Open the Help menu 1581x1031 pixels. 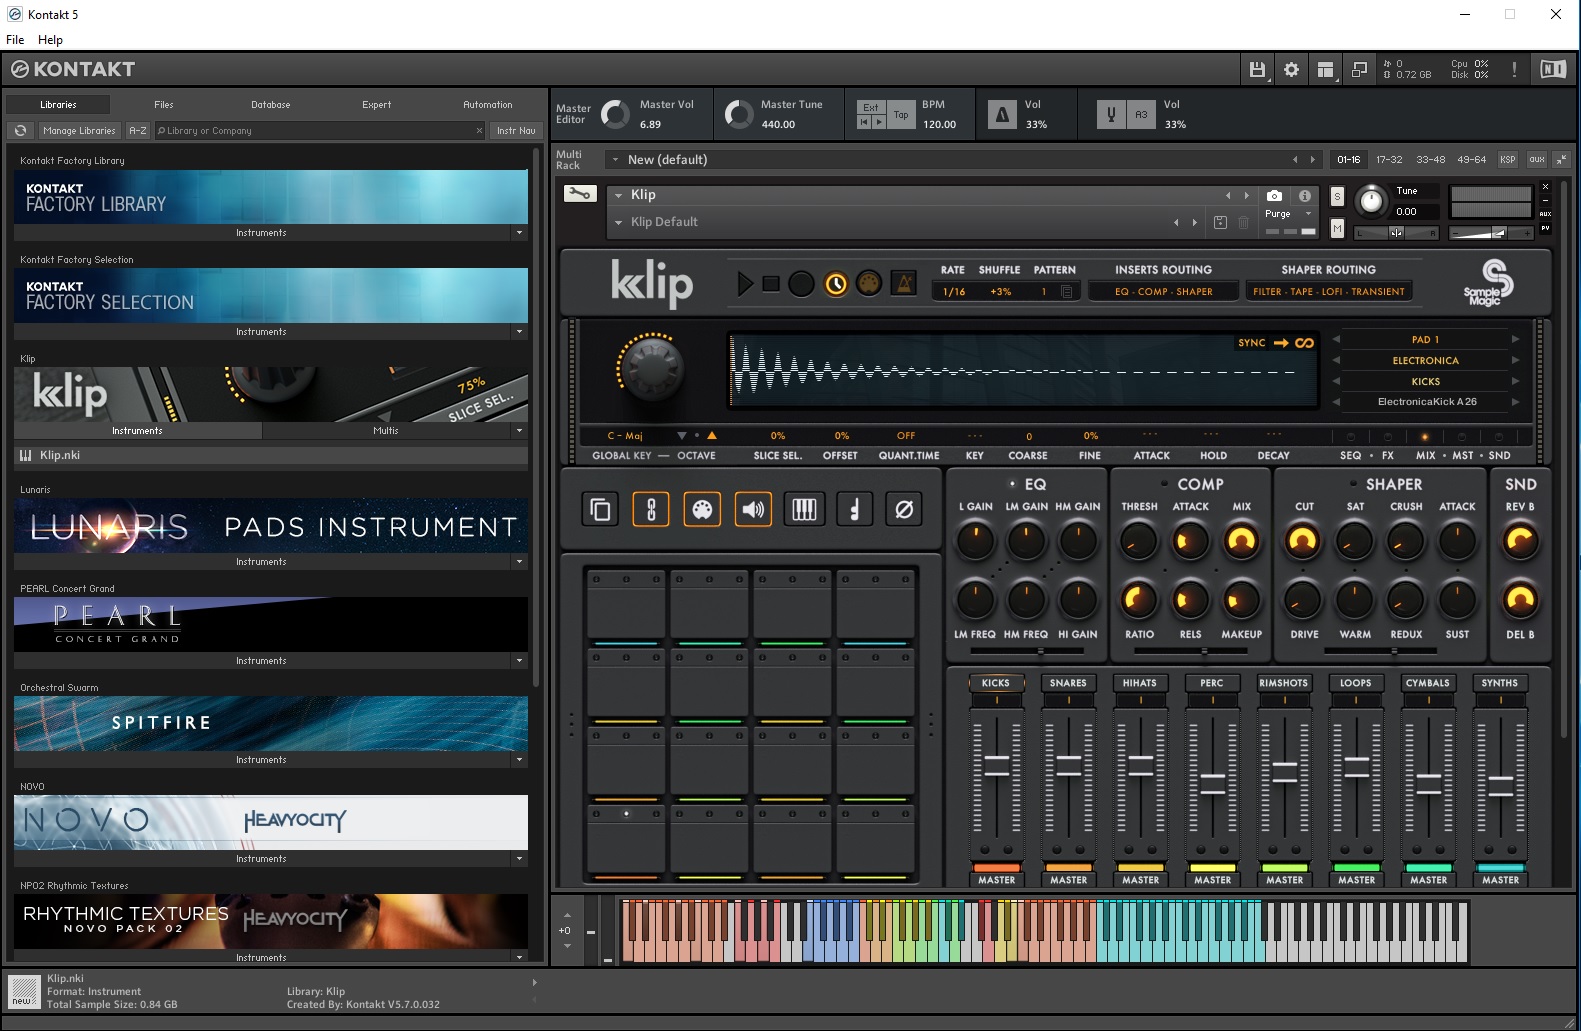coord(50,40)
